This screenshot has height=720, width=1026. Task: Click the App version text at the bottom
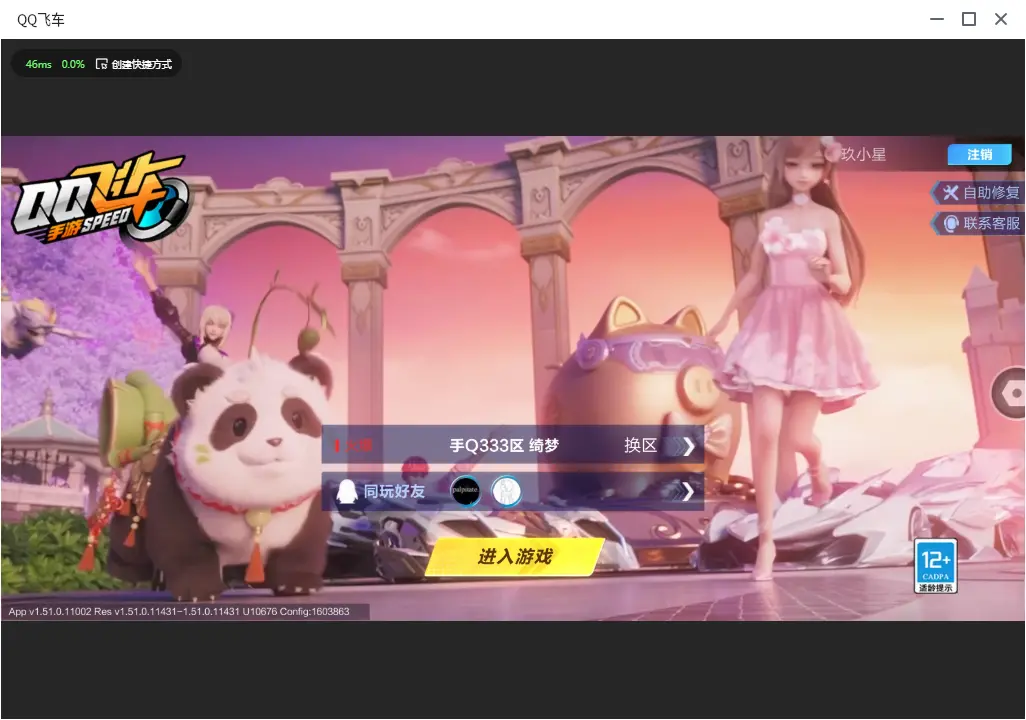179,611
